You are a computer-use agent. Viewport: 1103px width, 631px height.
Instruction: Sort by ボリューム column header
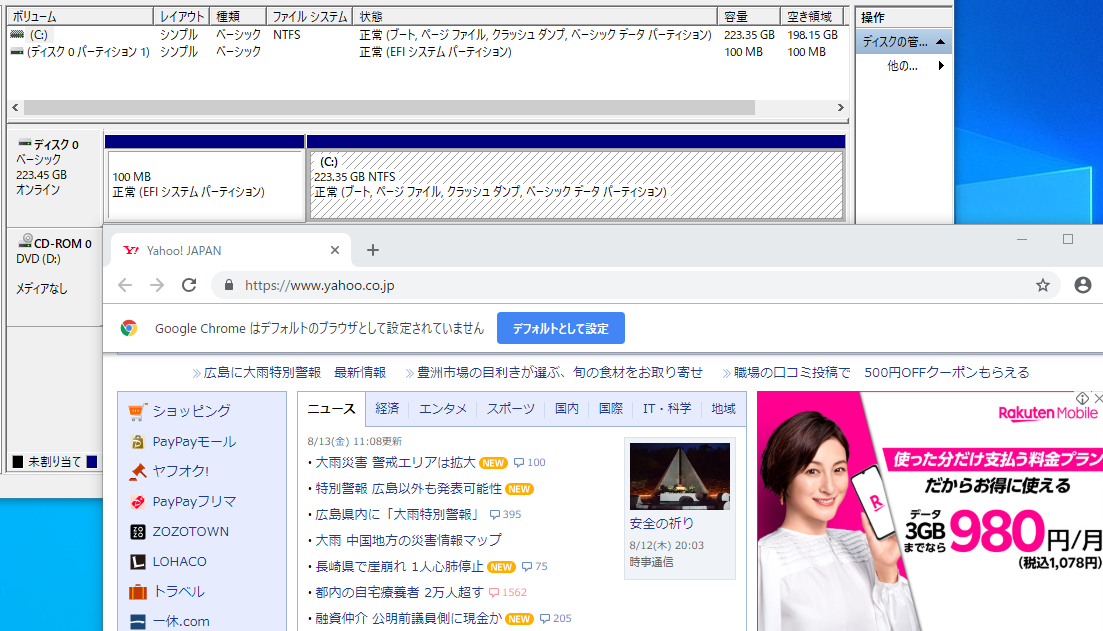tap(80, 16)
